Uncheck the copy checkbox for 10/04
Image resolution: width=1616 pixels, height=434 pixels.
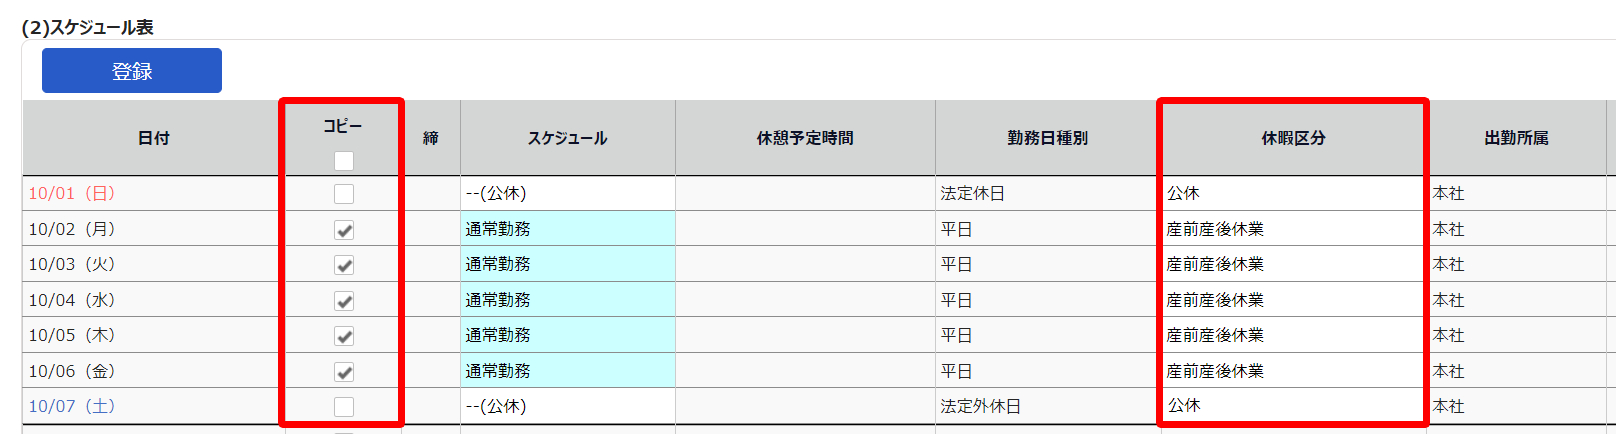pyautogui.click(x=344, y=301)
